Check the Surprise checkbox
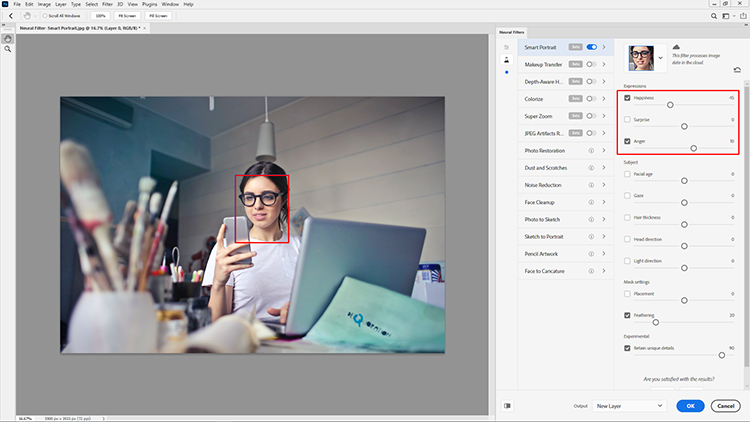This screenshot has height=422, width=750. coord(627,120)
